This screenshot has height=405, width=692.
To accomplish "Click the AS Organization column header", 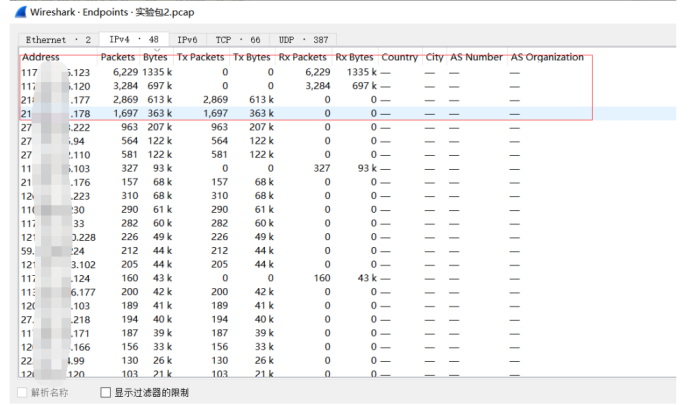I will 547,57.
